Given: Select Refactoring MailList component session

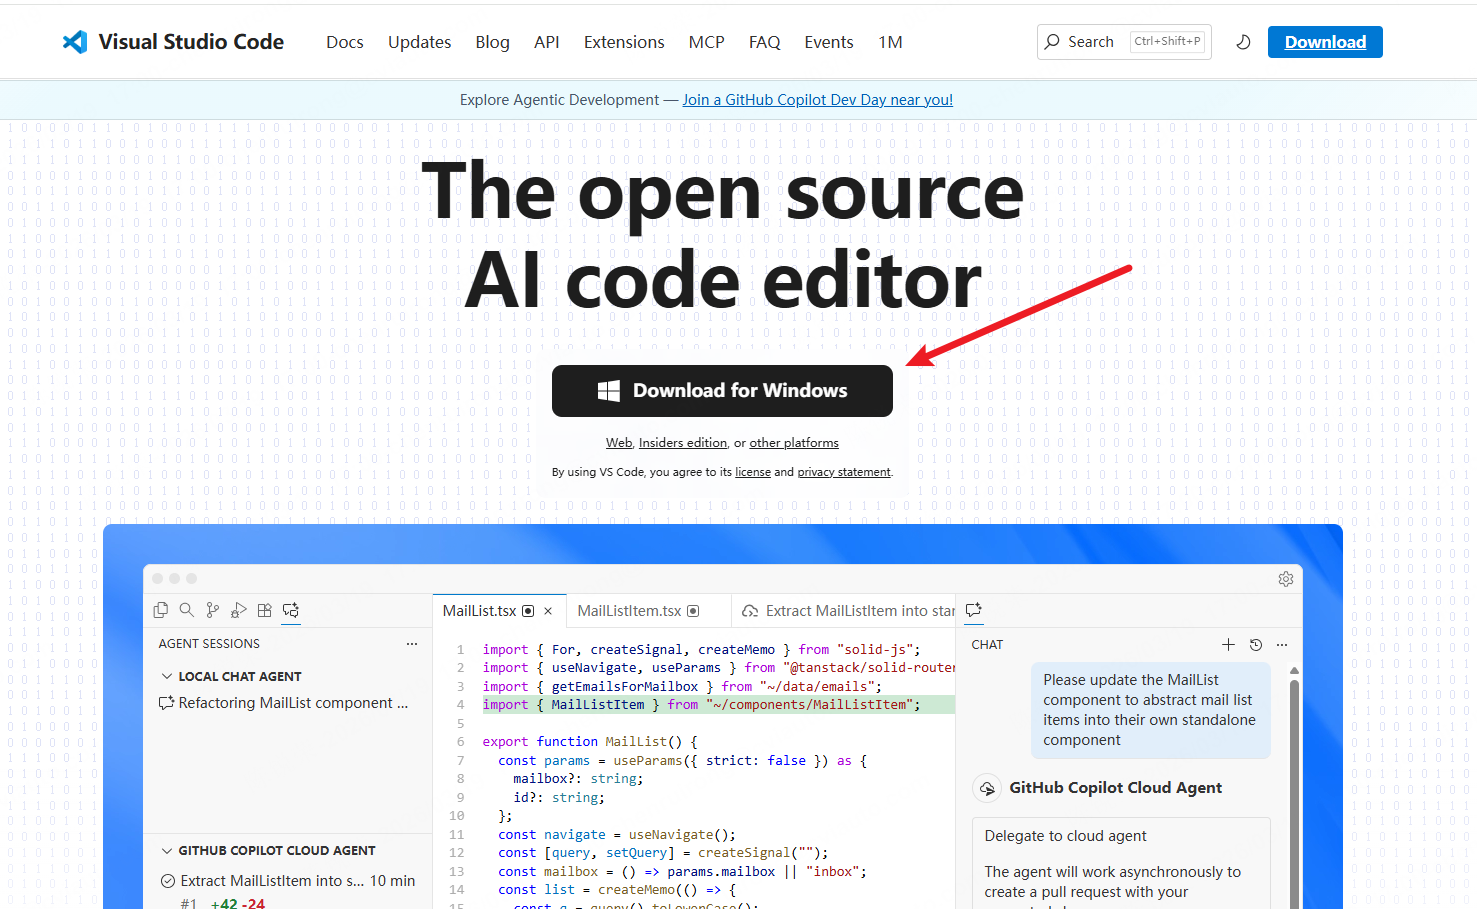Looking at the screenshot, I should click(288, 703).
